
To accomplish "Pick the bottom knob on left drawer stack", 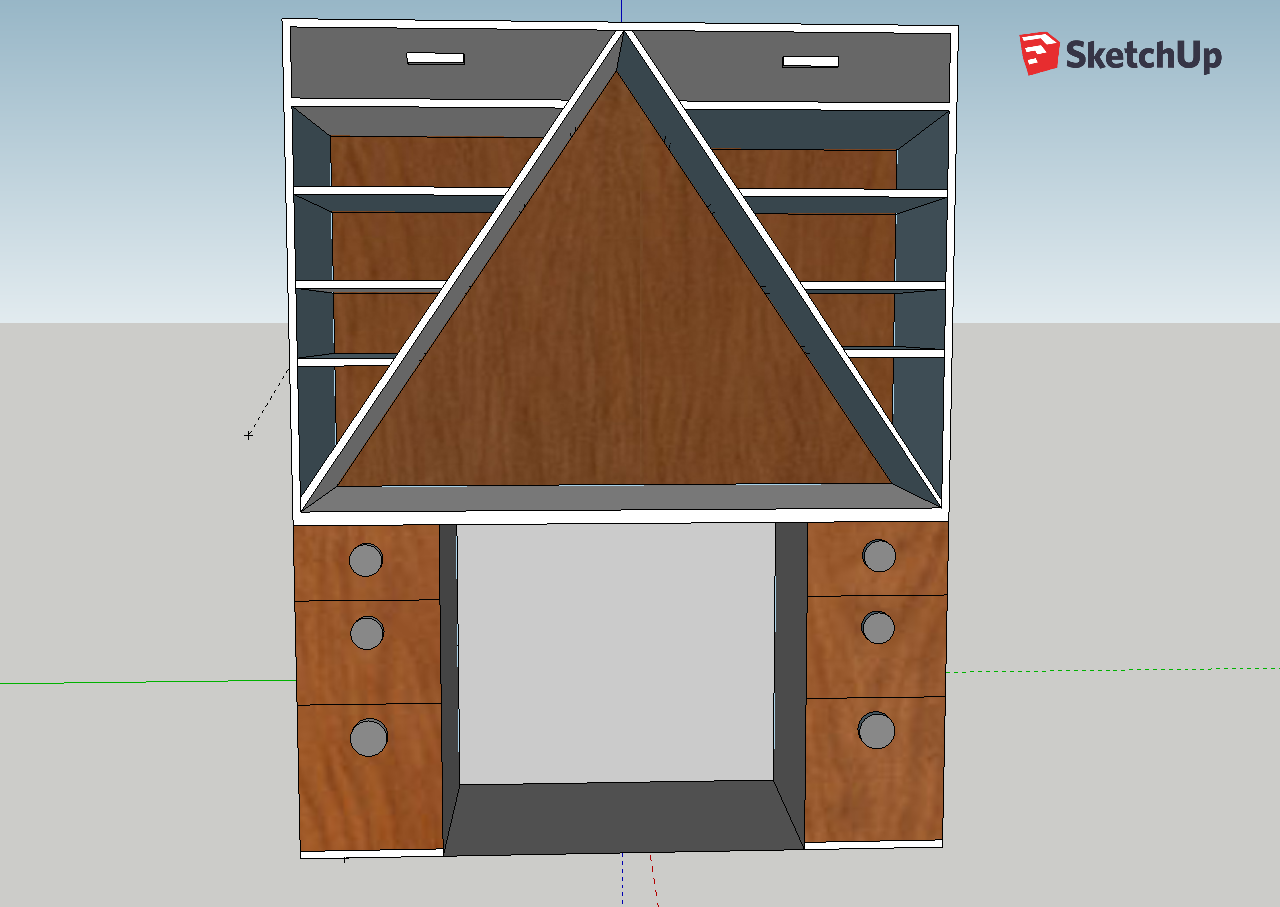I will pos(369,737).
